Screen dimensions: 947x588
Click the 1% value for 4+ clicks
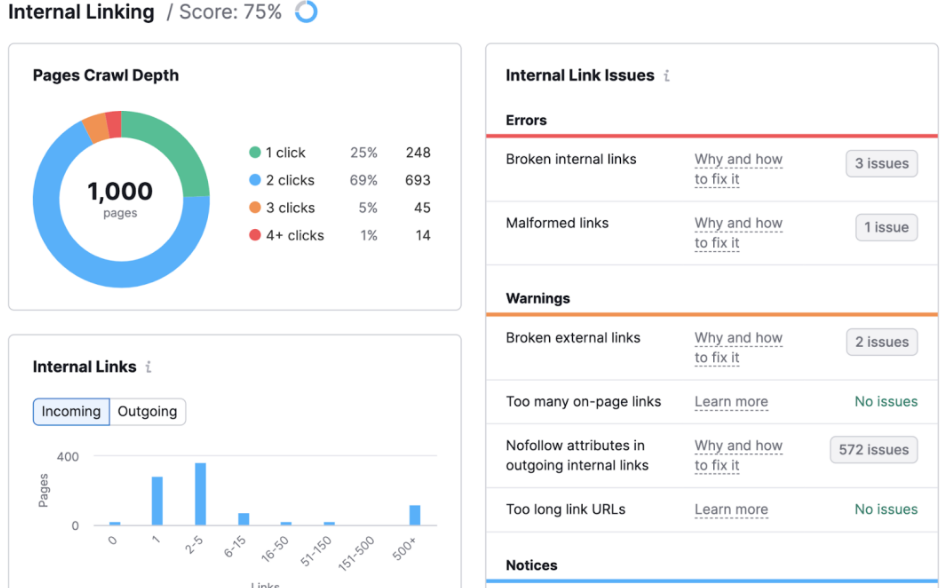(x=369, y=235)
